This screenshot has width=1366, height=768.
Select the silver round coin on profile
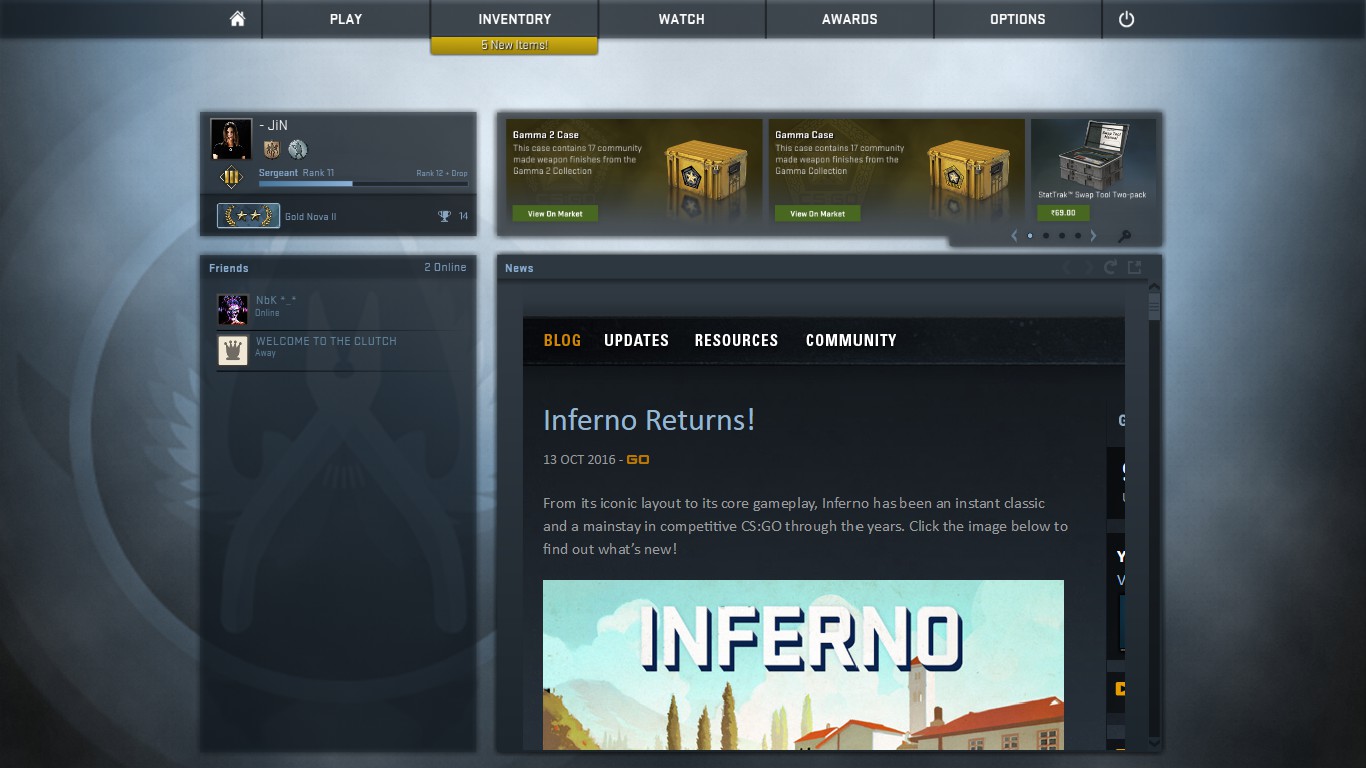(x=297, y=150)
